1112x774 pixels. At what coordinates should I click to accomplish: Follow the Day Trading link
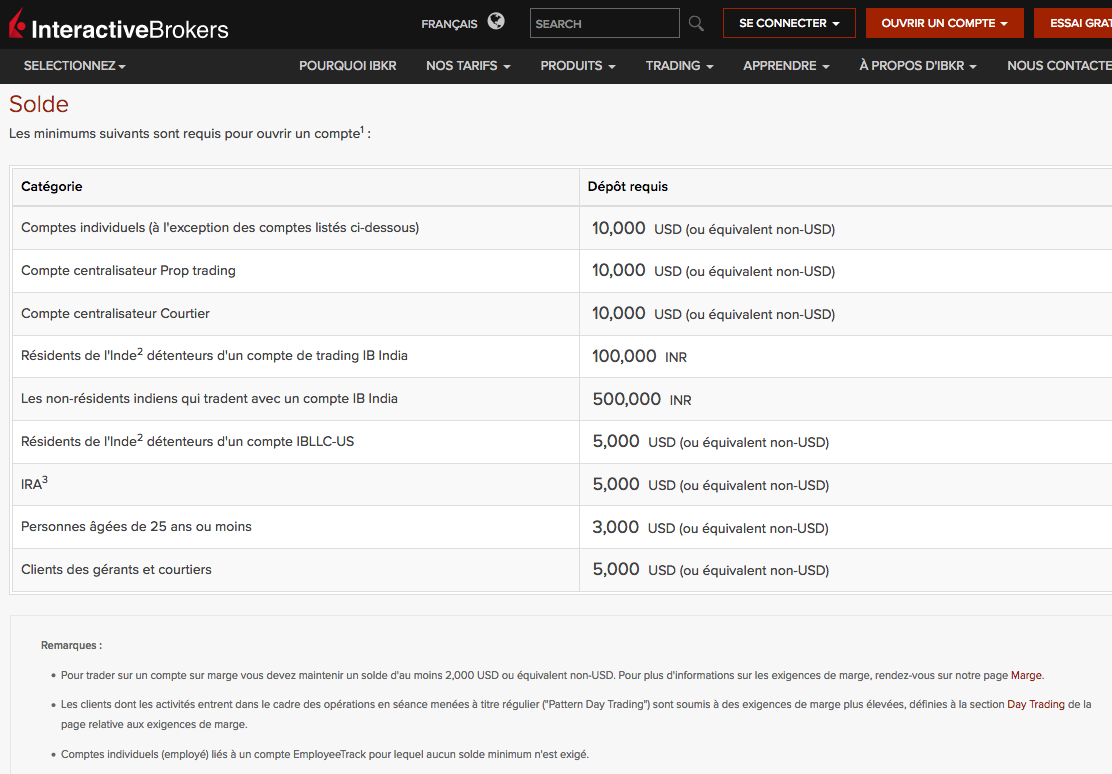coord(1035,704)
